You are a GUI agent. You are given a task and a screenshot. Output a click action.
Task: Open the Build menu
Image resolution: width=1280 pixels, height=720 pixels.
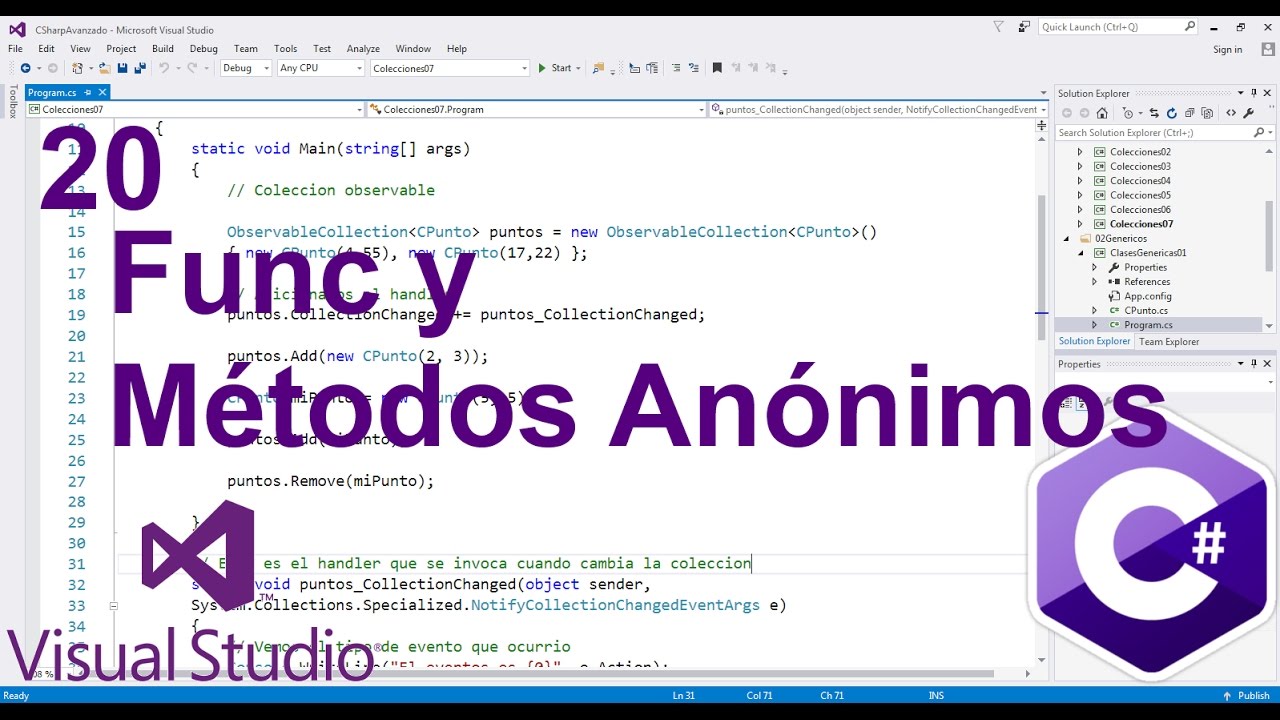pos(163,48)
